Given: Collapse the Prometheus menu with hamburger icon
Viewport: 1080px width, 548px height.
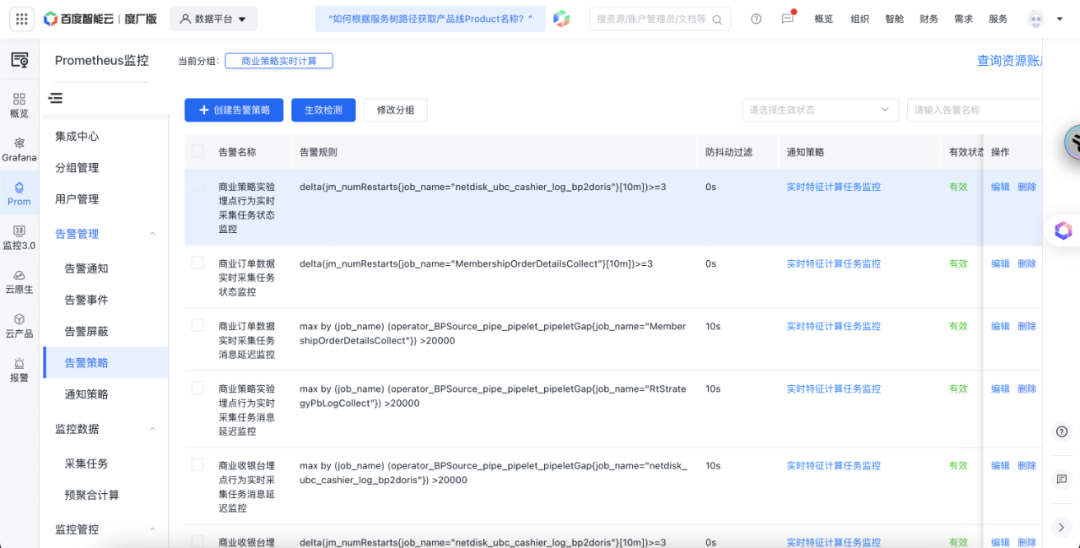Looking at the screenshot, I should click(56, 98).
